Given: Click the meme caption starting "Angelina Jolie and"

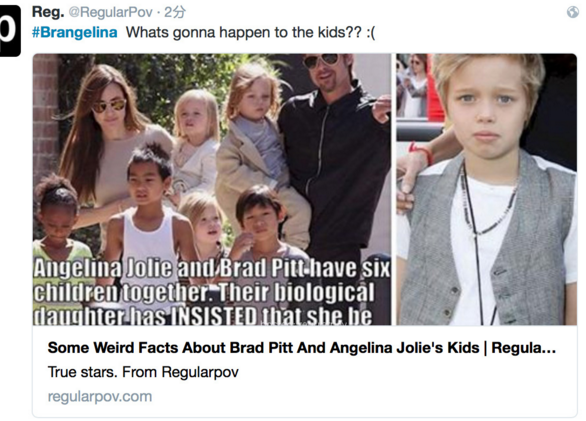Looking at the screenshot, I should 212,292.
